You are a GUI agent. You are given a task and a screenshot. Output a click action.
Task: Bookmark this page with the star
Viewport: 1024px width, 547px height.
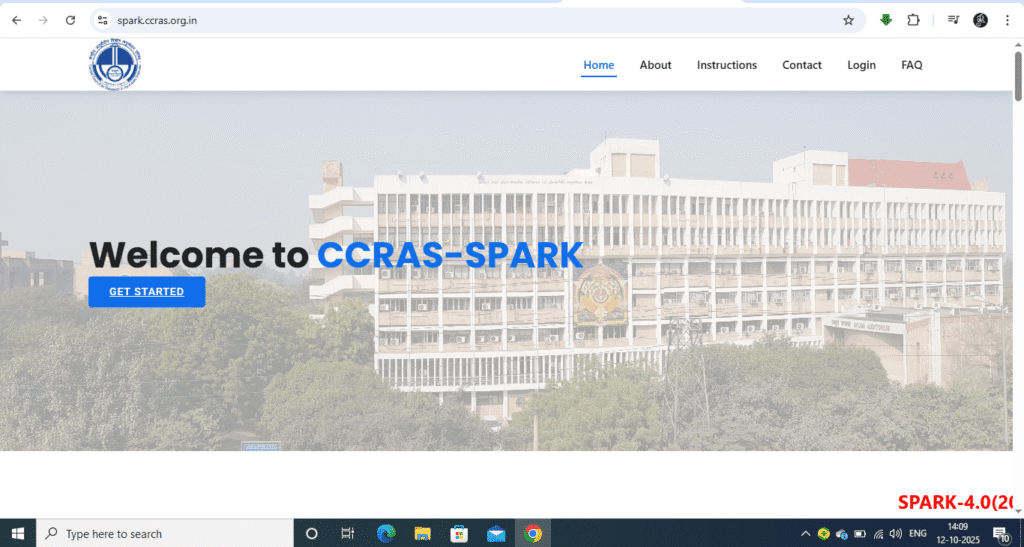click(x=848, y=20)
